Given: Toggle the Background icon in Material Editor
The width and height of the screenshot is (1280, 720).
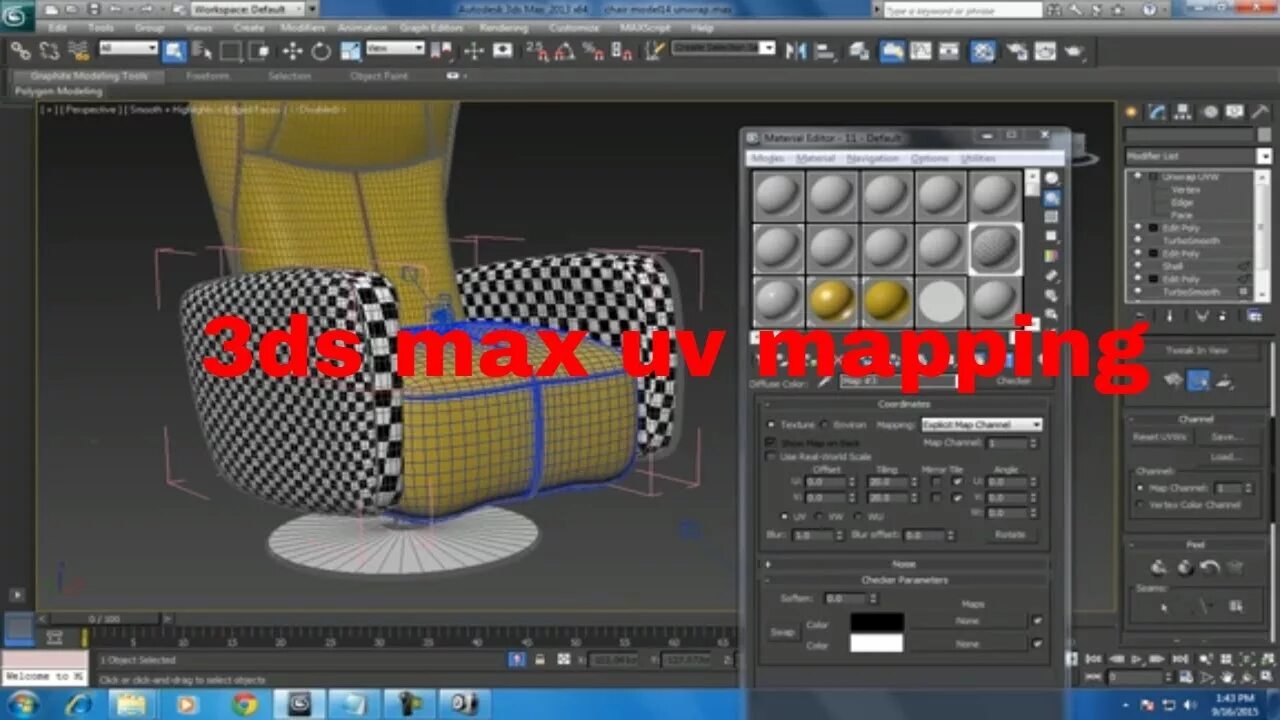Looking at the screenshot, I should tap(1052, 217).
